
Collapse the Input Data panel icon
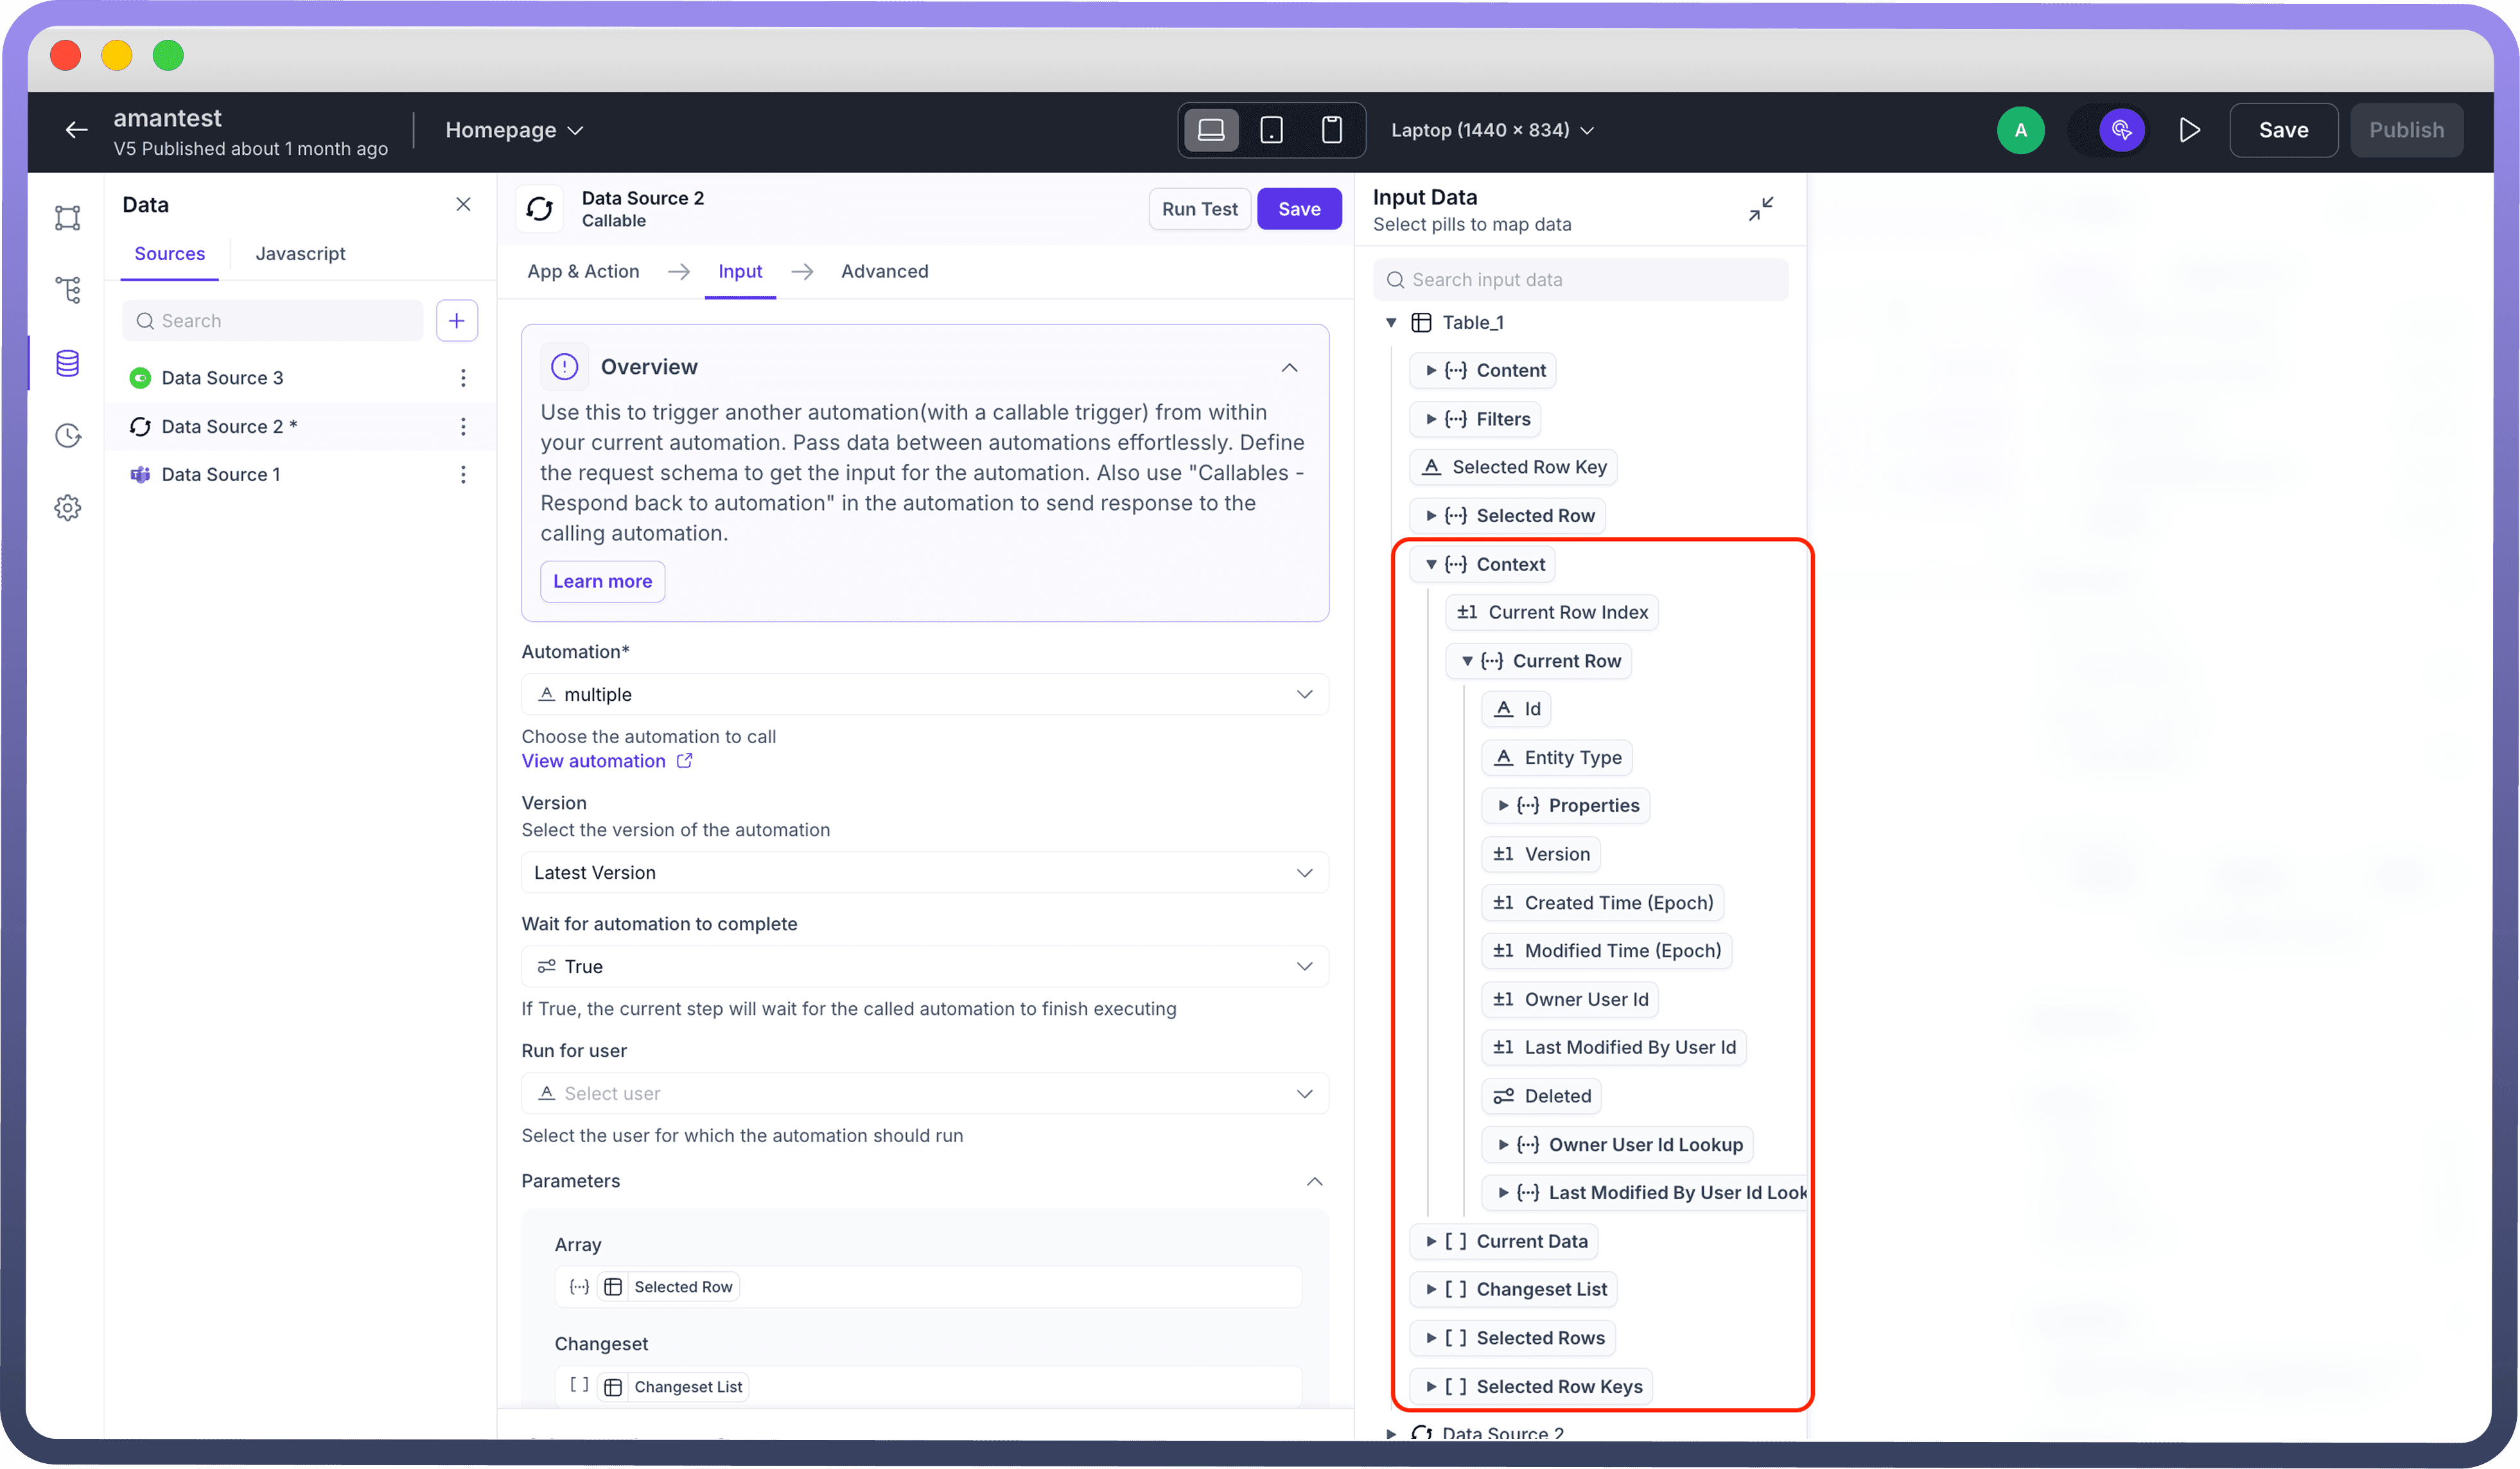click(x=1760, y=209)
